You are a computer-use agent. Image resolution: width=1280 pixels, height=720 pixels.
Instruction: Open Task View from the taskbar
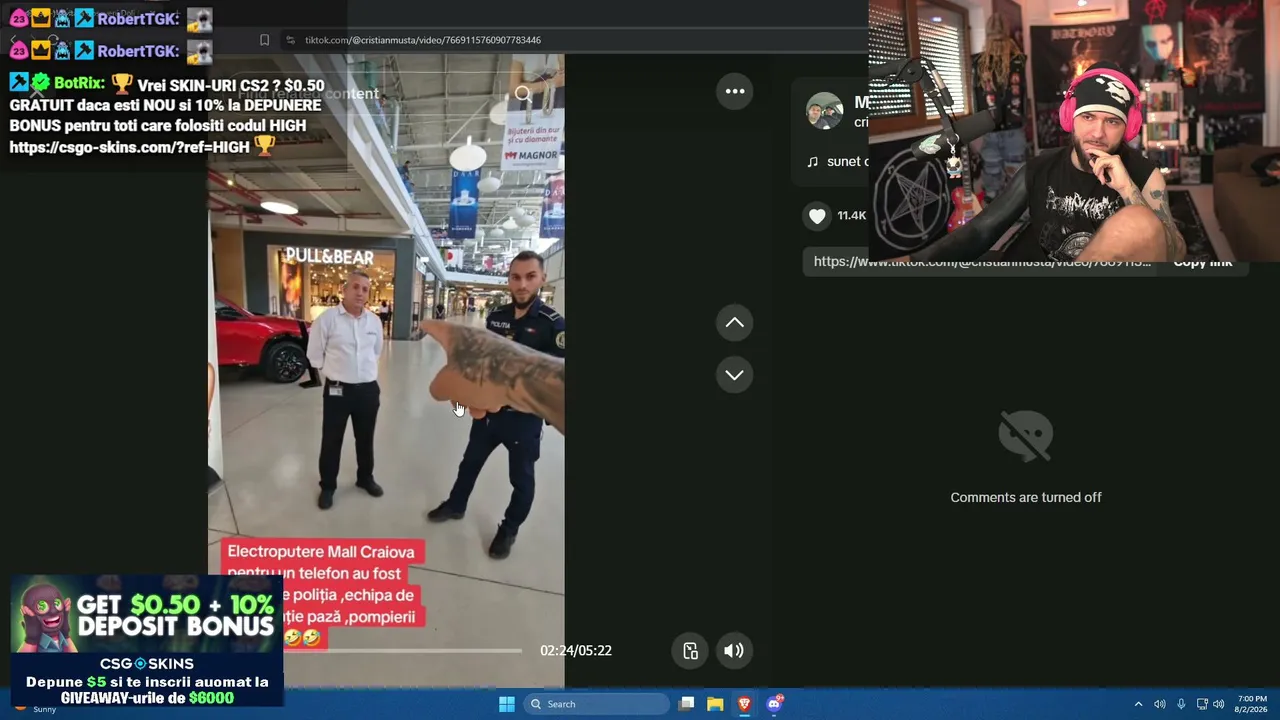686,704
